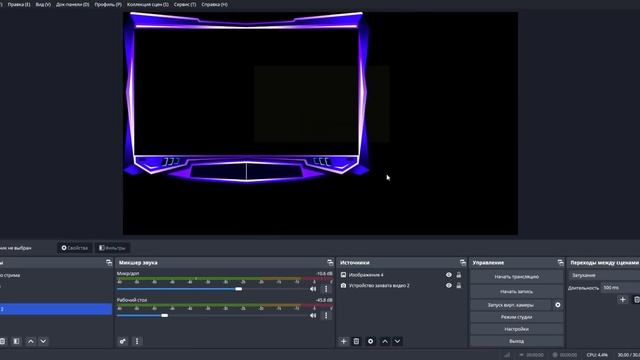The image size is (640, 360).
Task: Select the highlighted scene 2
Action: (56, 309)
